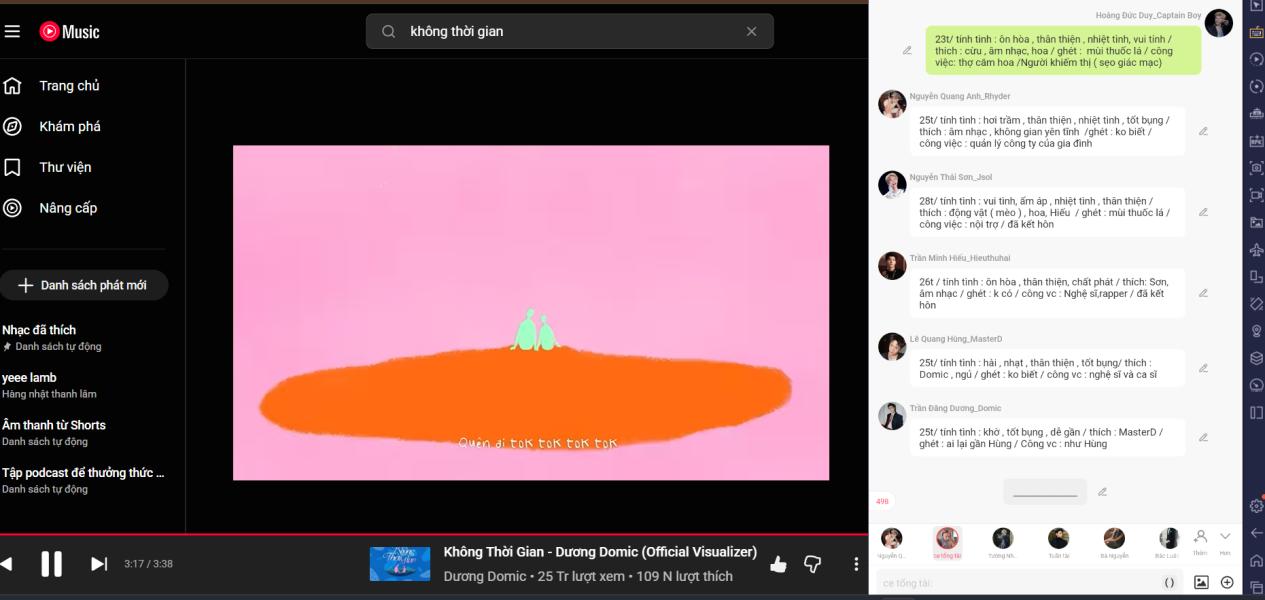Click the emulator stacked layers icon
The image size is (1265, 600).
pyautogui.click(x=1257, y=358)
